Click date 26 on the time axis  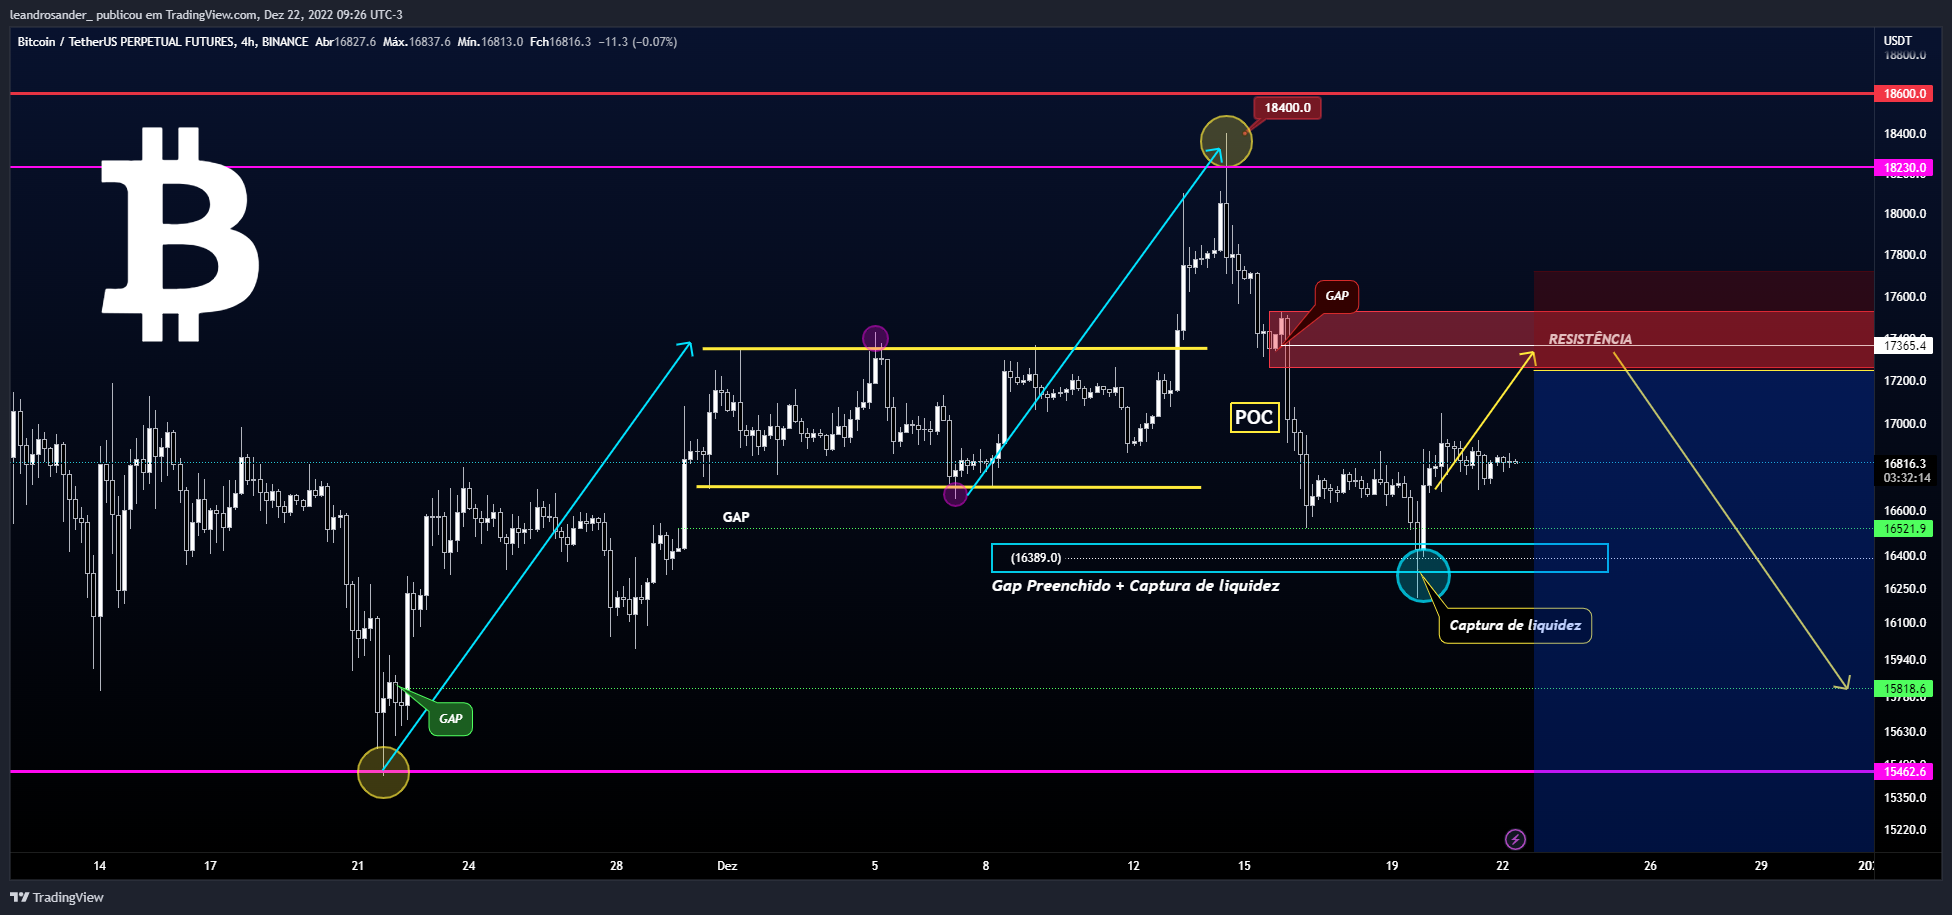[x=1650, y=866]
